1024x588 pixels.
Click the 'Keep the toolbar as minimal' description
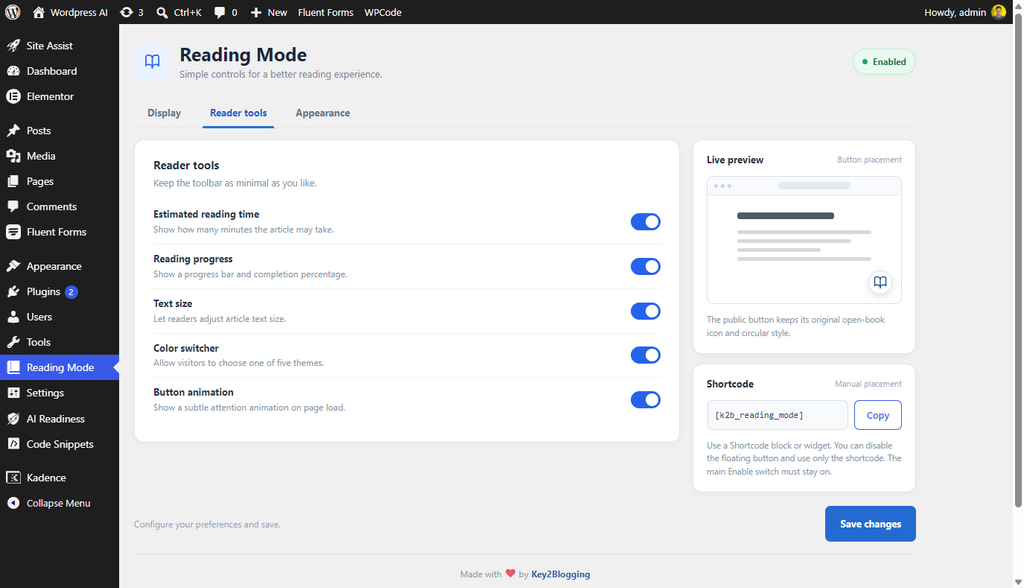[235, 183]
